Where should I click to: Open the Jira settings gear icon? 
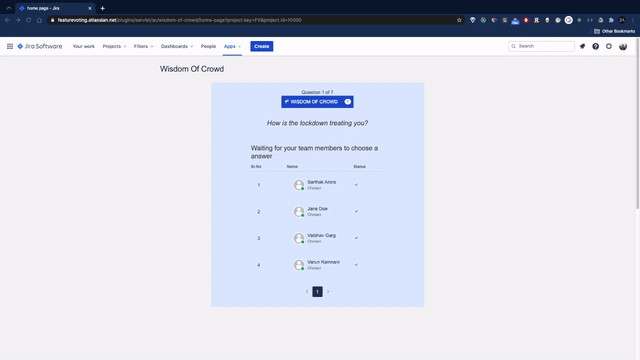click(x=609, y=47)
